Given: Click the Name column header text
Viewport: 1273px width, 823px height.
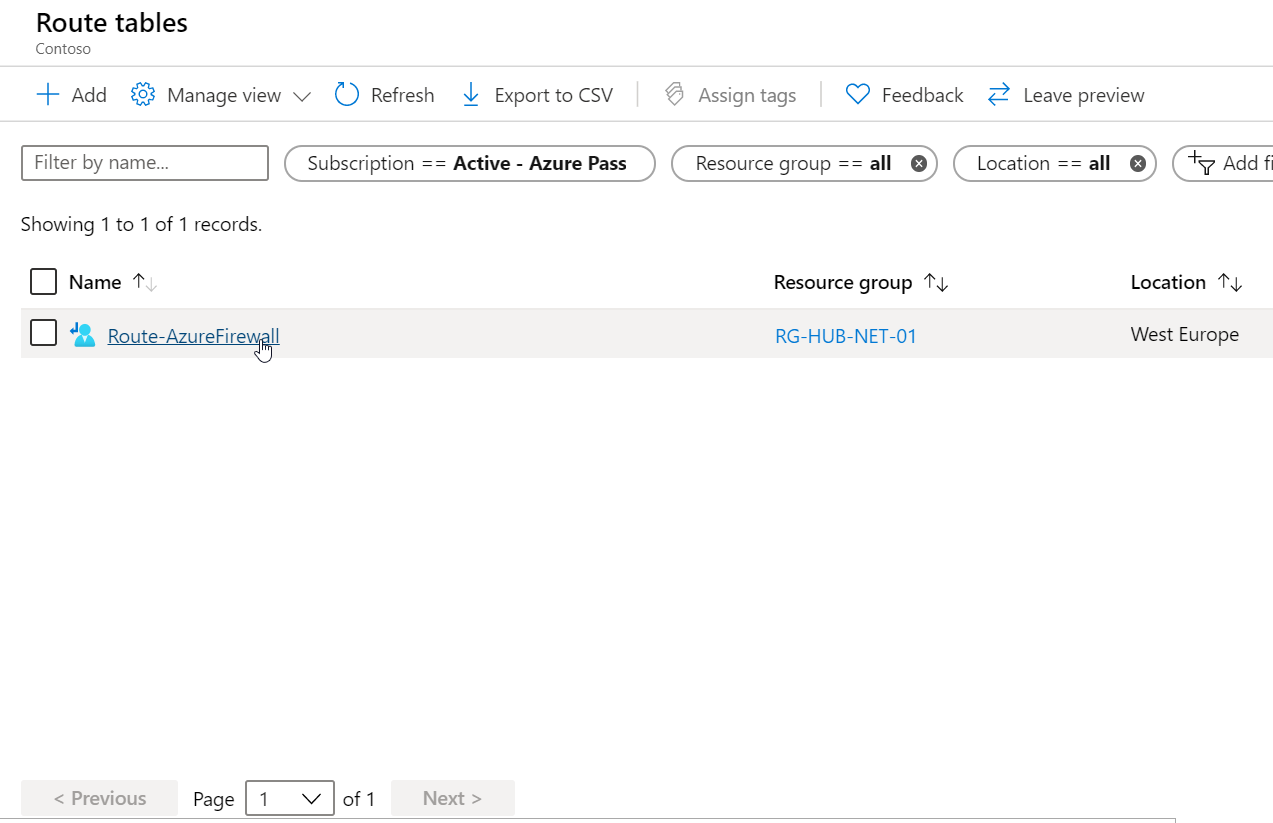Looking at the screenshot, I should [x=95, y=282].
